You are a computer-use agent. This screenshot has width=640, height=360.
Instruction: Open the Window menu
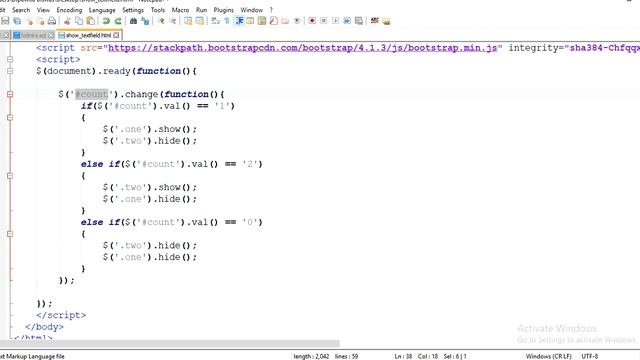(251, 10)
